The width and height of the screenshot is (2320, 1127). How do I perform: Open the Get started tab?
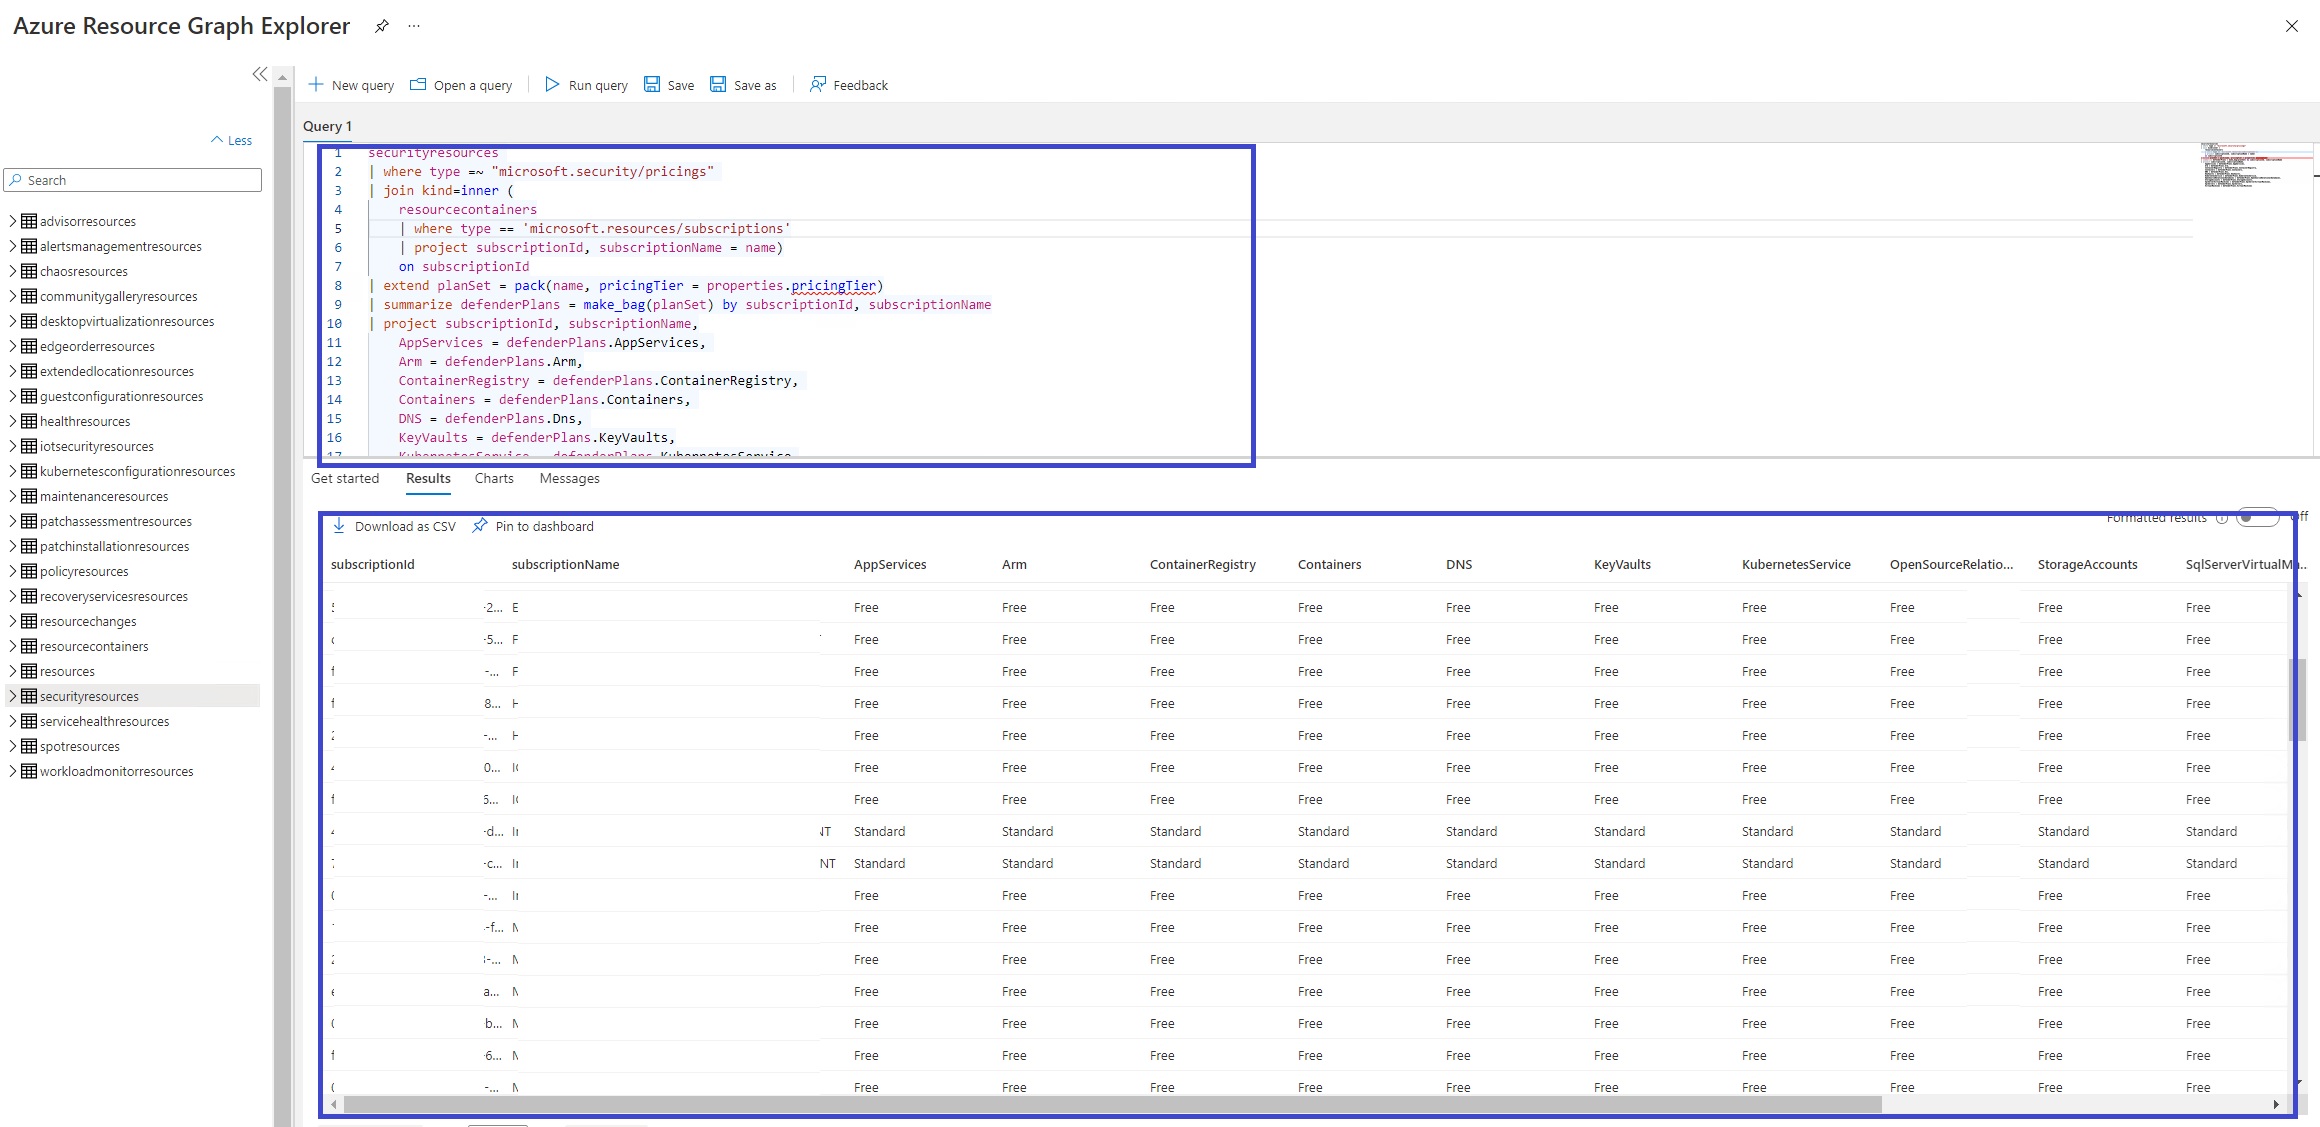pos(345,479)
